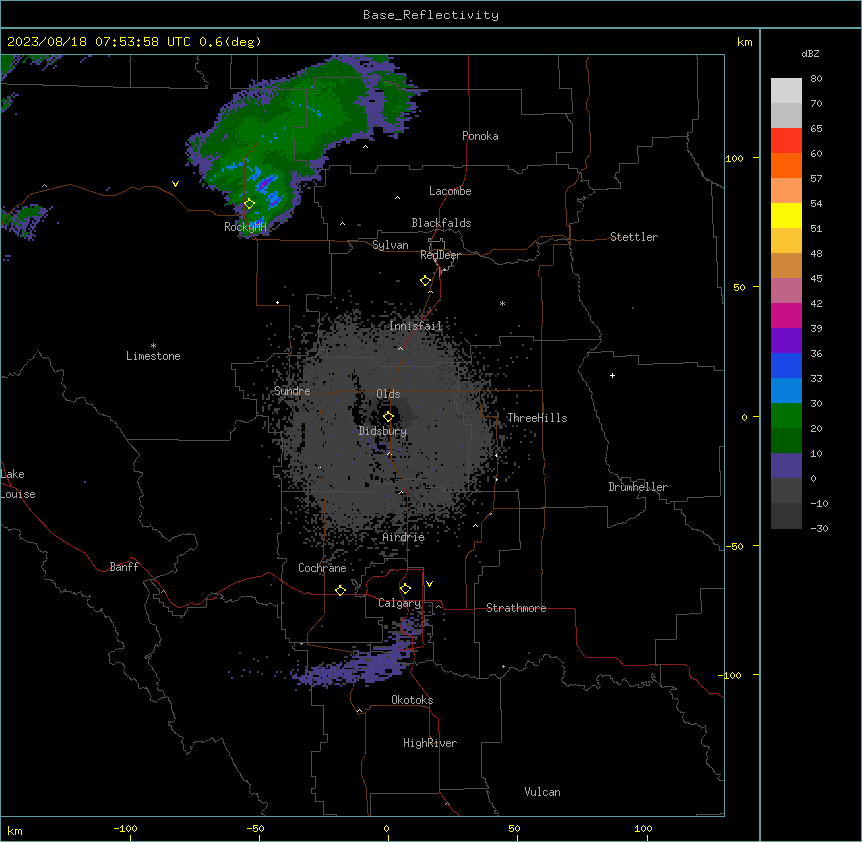
Task: Click the yellow diamond marker at RockyMH
Action: [249, 204]
